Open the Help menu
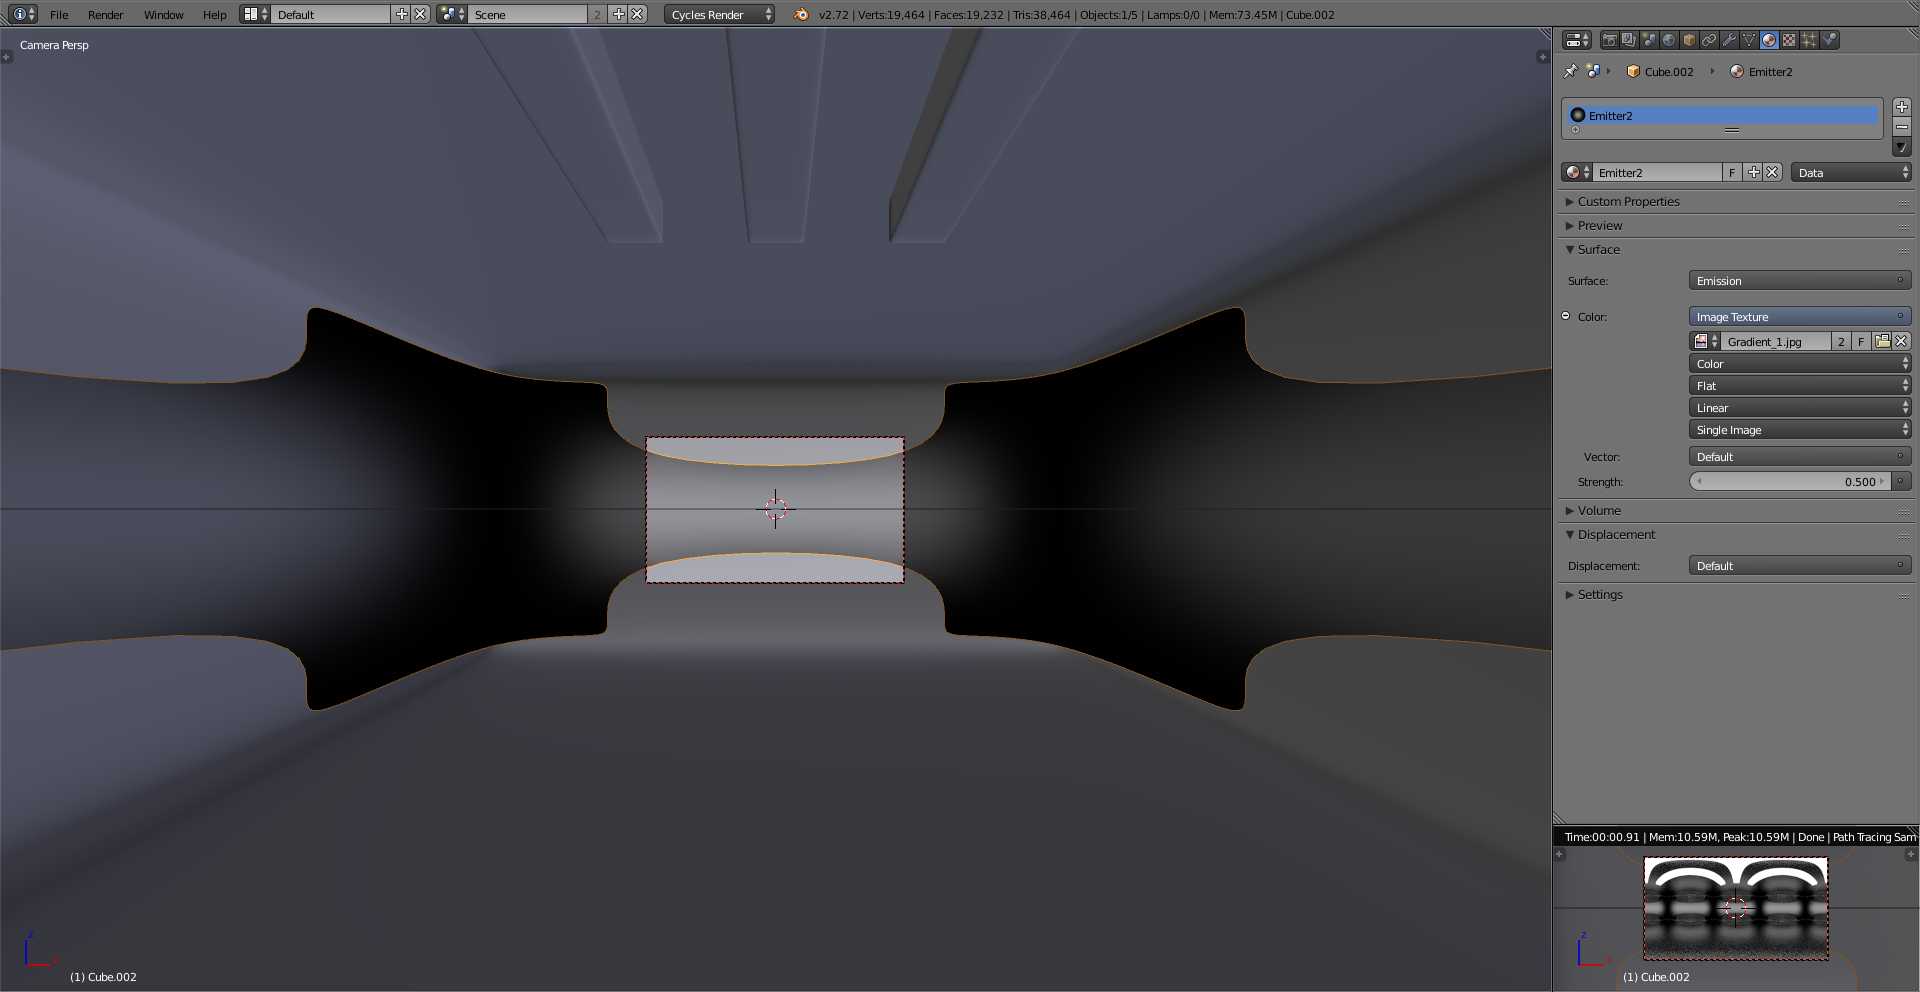The image size is (1920, 992). coord(214,14)
